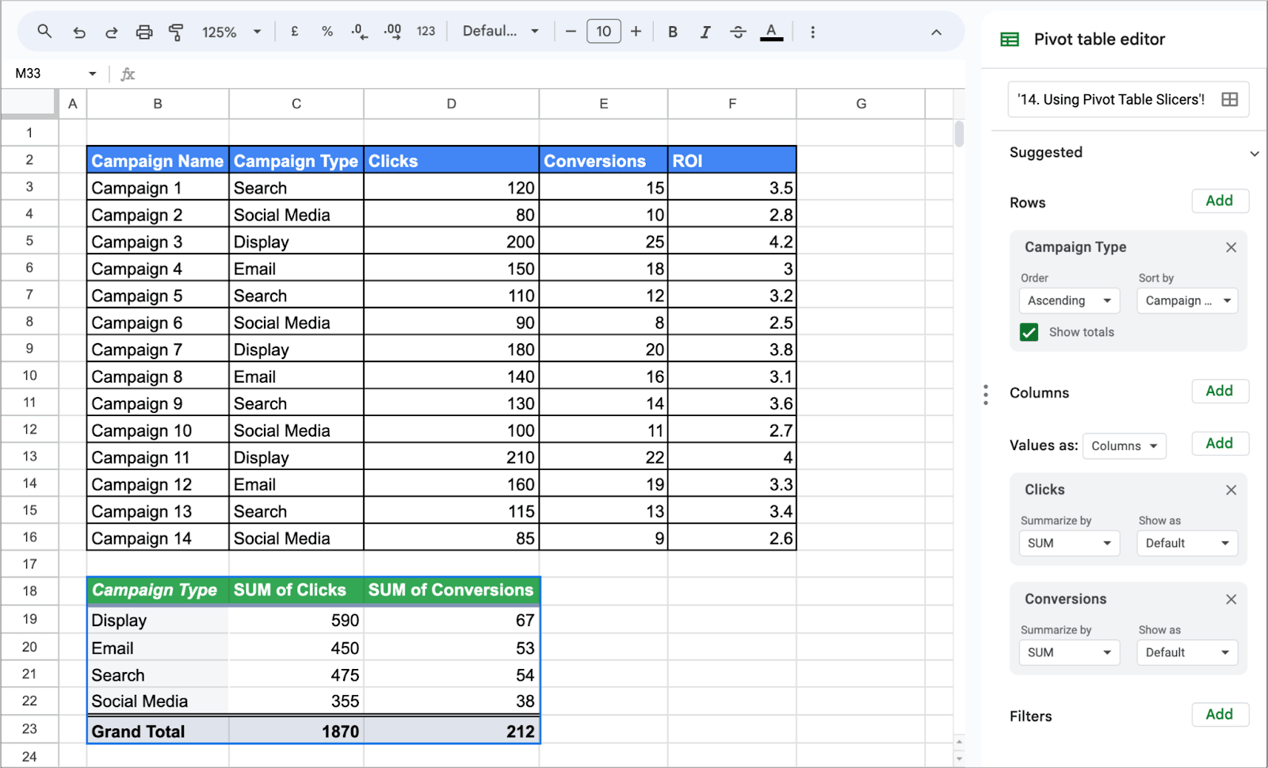Click the print icon

144,32
